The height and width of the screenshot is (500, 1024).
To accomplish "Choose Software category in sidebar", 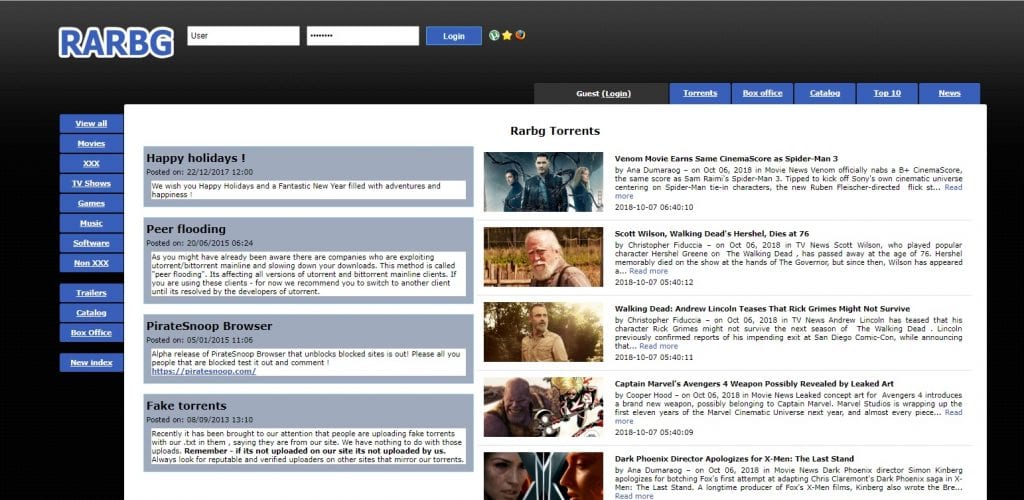I will (x=91, y=243).
